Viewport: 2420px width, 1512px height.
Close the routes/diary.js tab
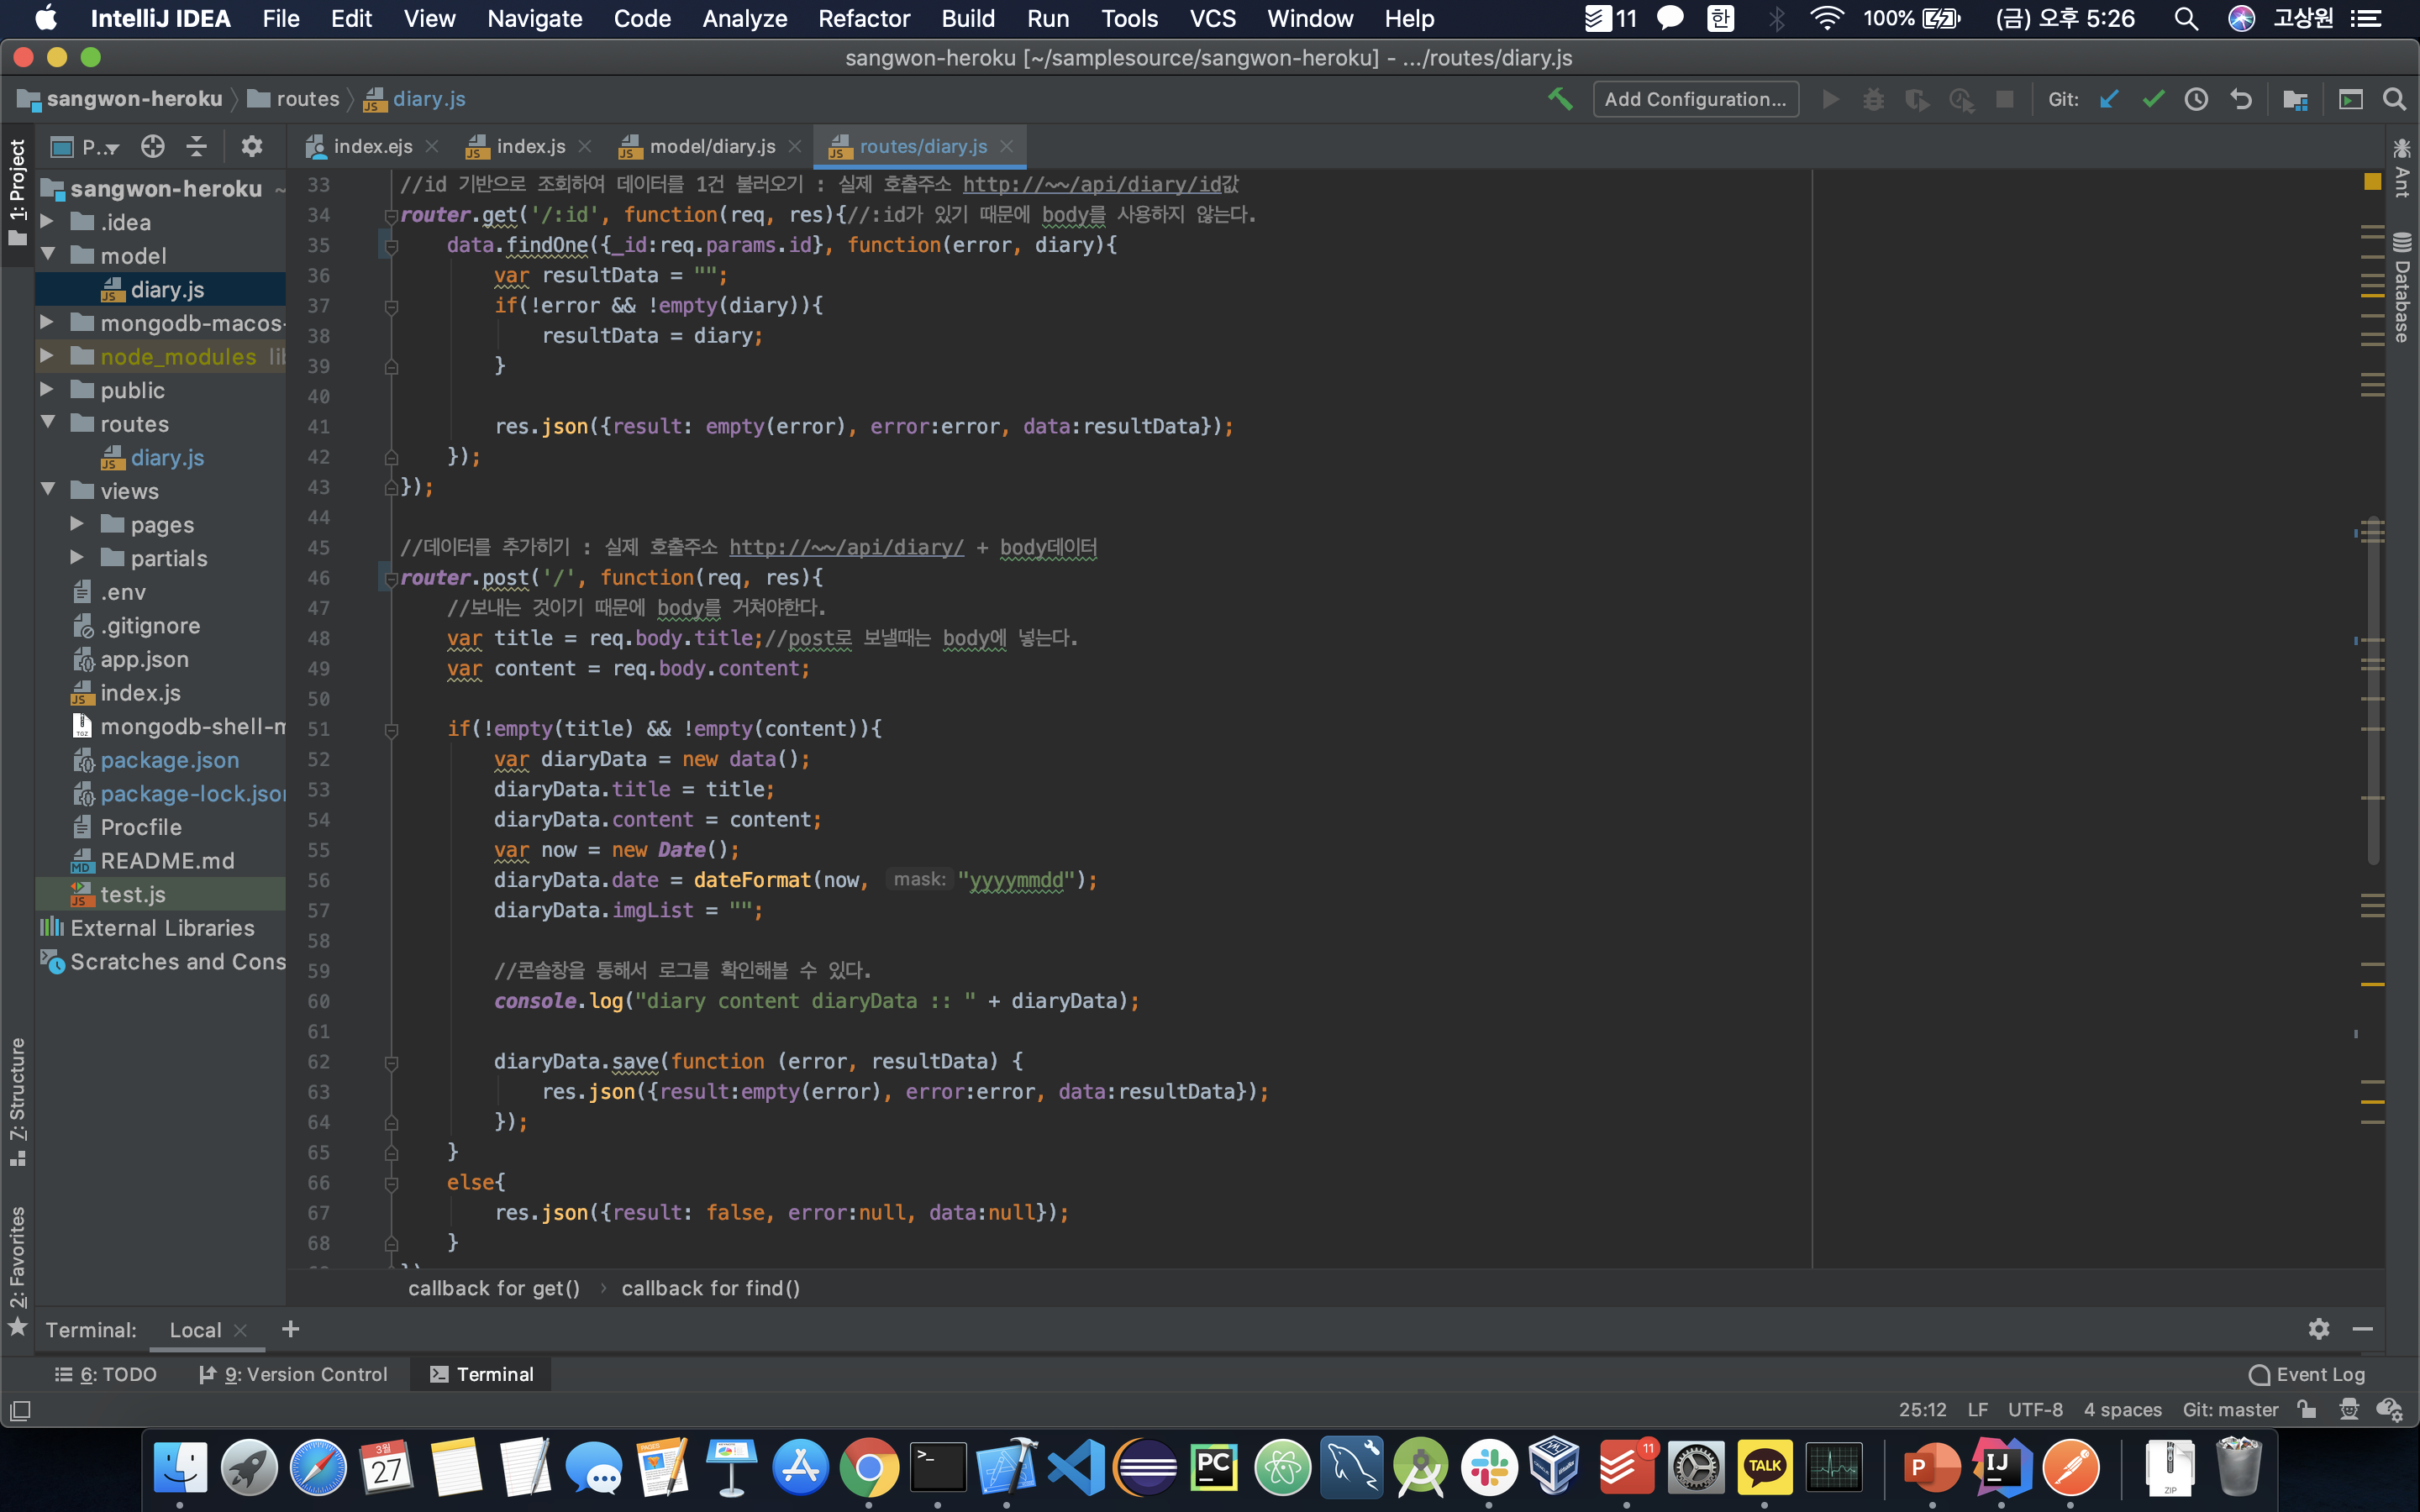pos(1007,146)
